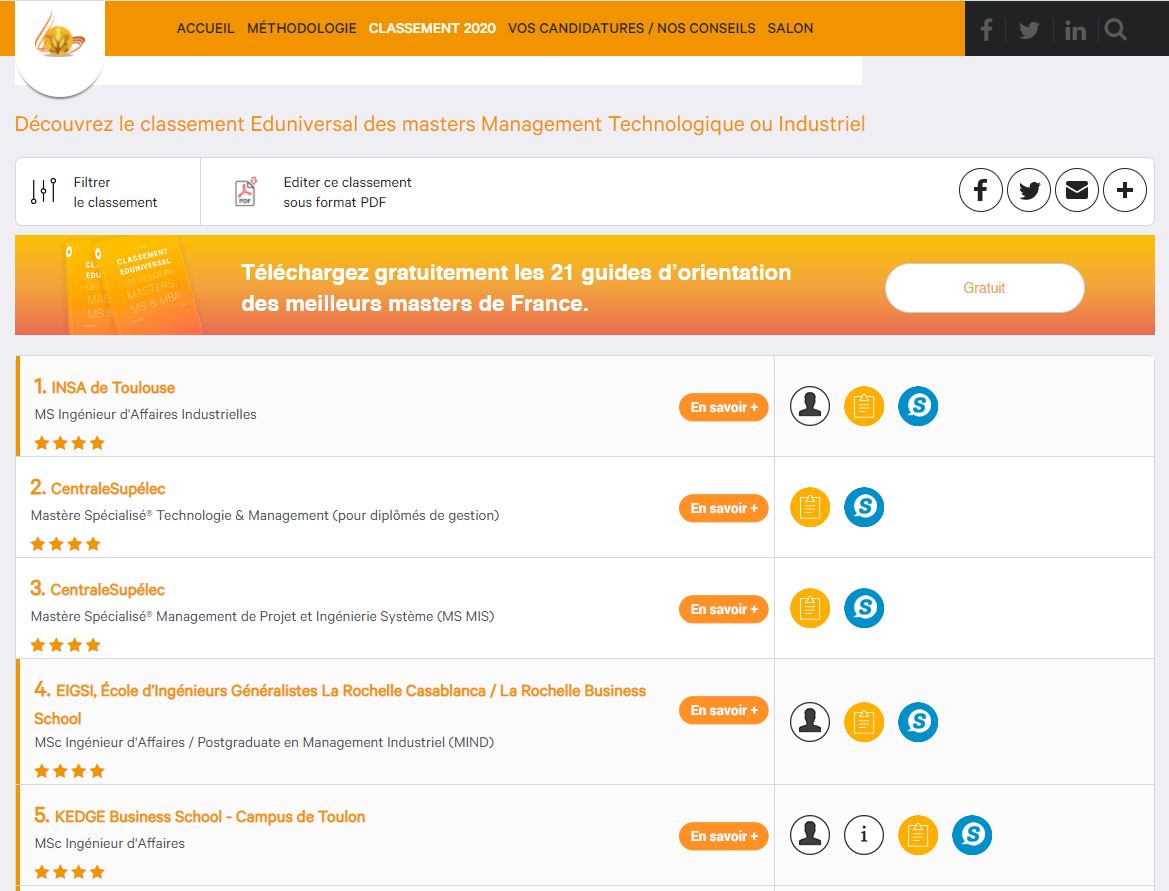Image resolution: width=1169 pixels, height=891 pixels.
Task: Click Filtrer le classement
Action: [115, 192]
